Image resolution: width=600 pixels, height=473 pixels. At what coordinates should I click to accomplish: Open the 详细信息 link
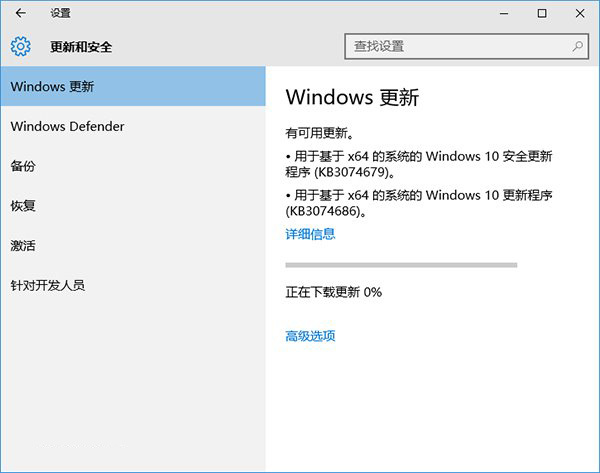[x=310, y=234]
